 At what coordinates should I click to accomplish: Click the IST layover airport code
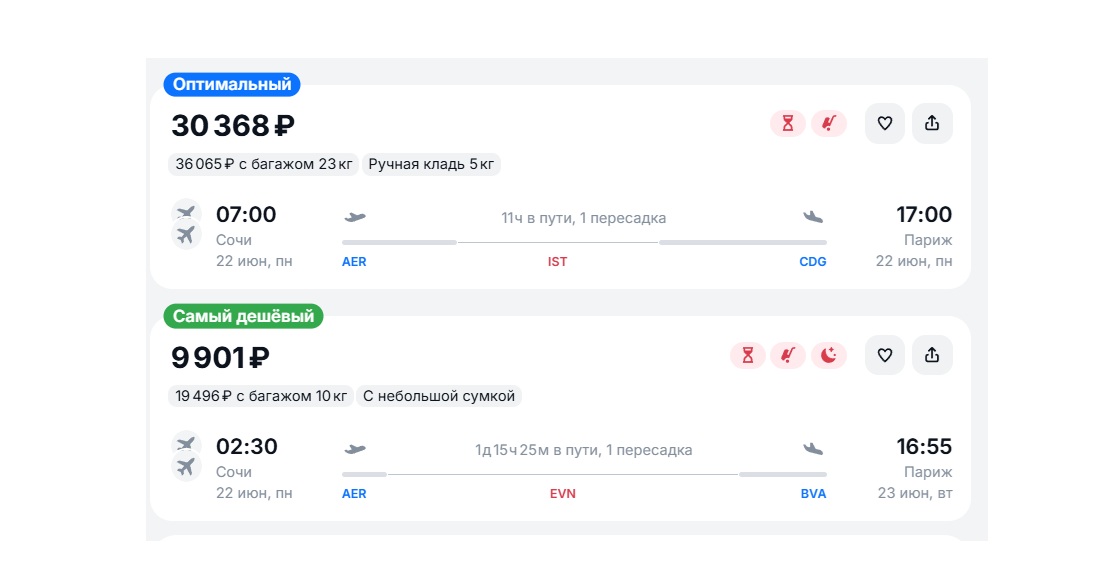point(557,262)
